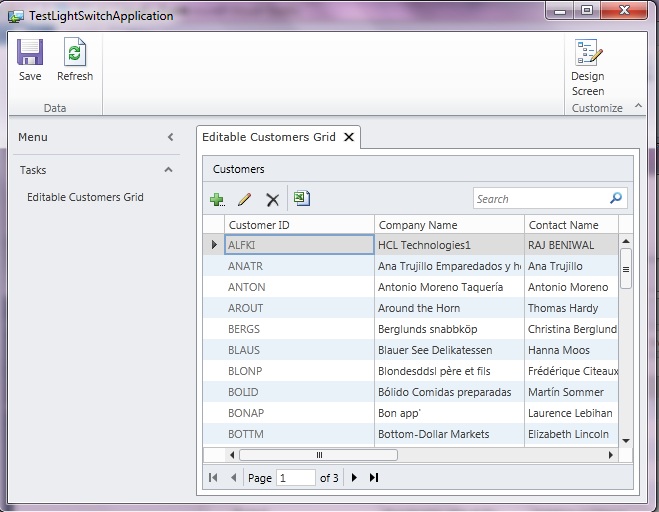Select the BOTTM customer ID cell

[x=299, y=434]
